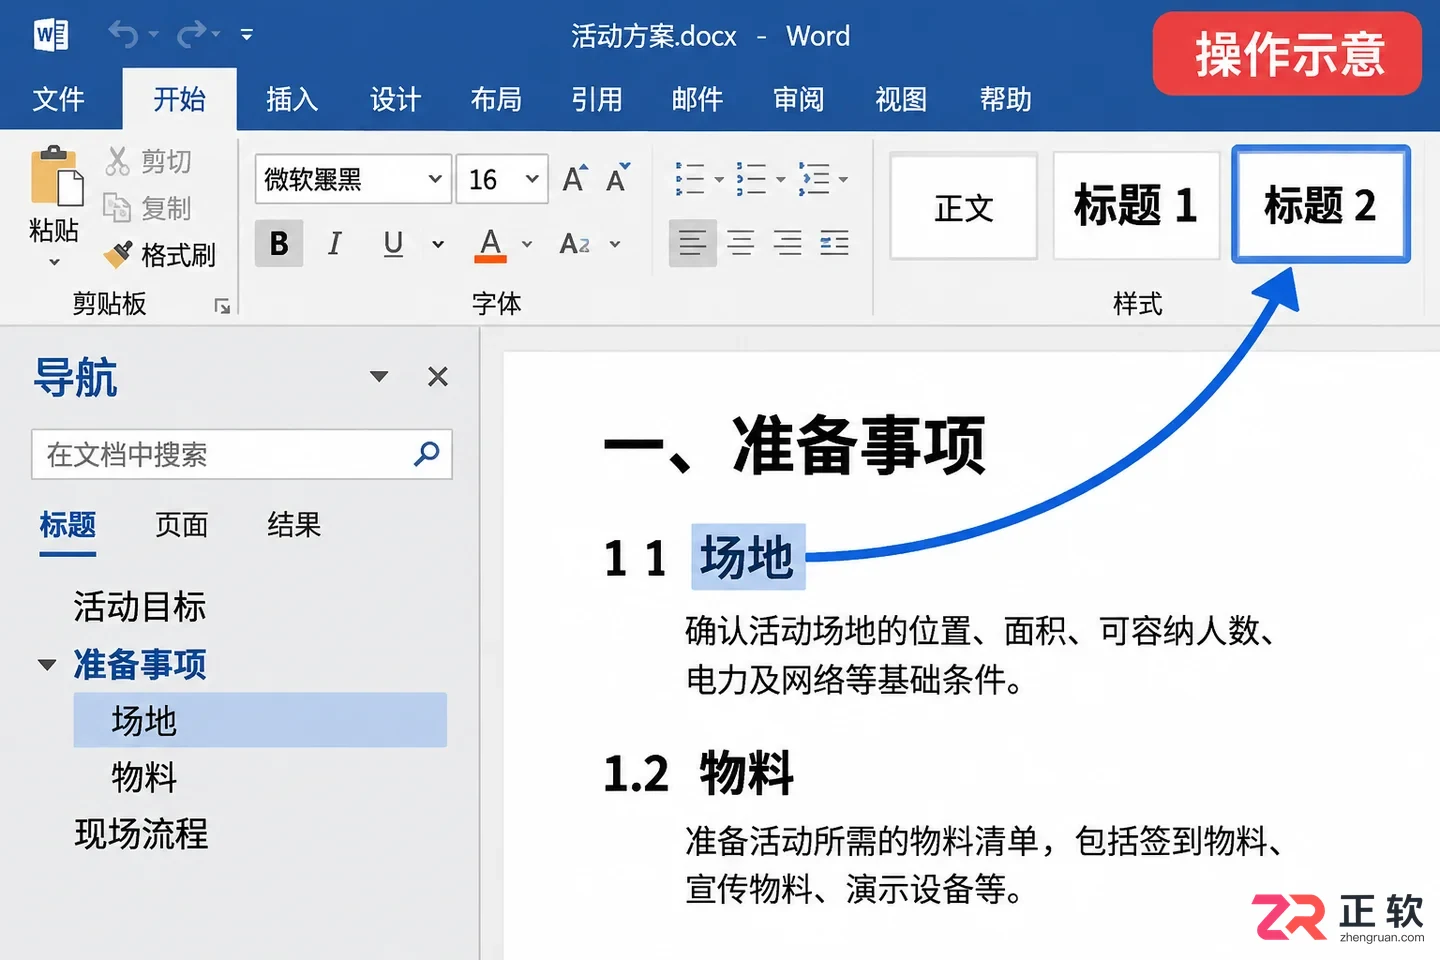Apply the red font color A button
The height and width of the screenshot is (960, 1440).
click(x=490, y=244)
